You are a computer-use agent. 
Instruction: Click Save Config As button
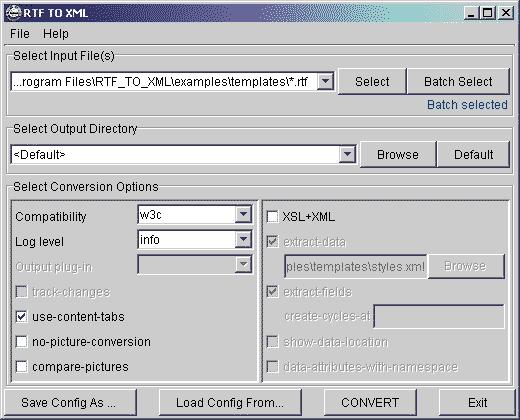[70, 402]
